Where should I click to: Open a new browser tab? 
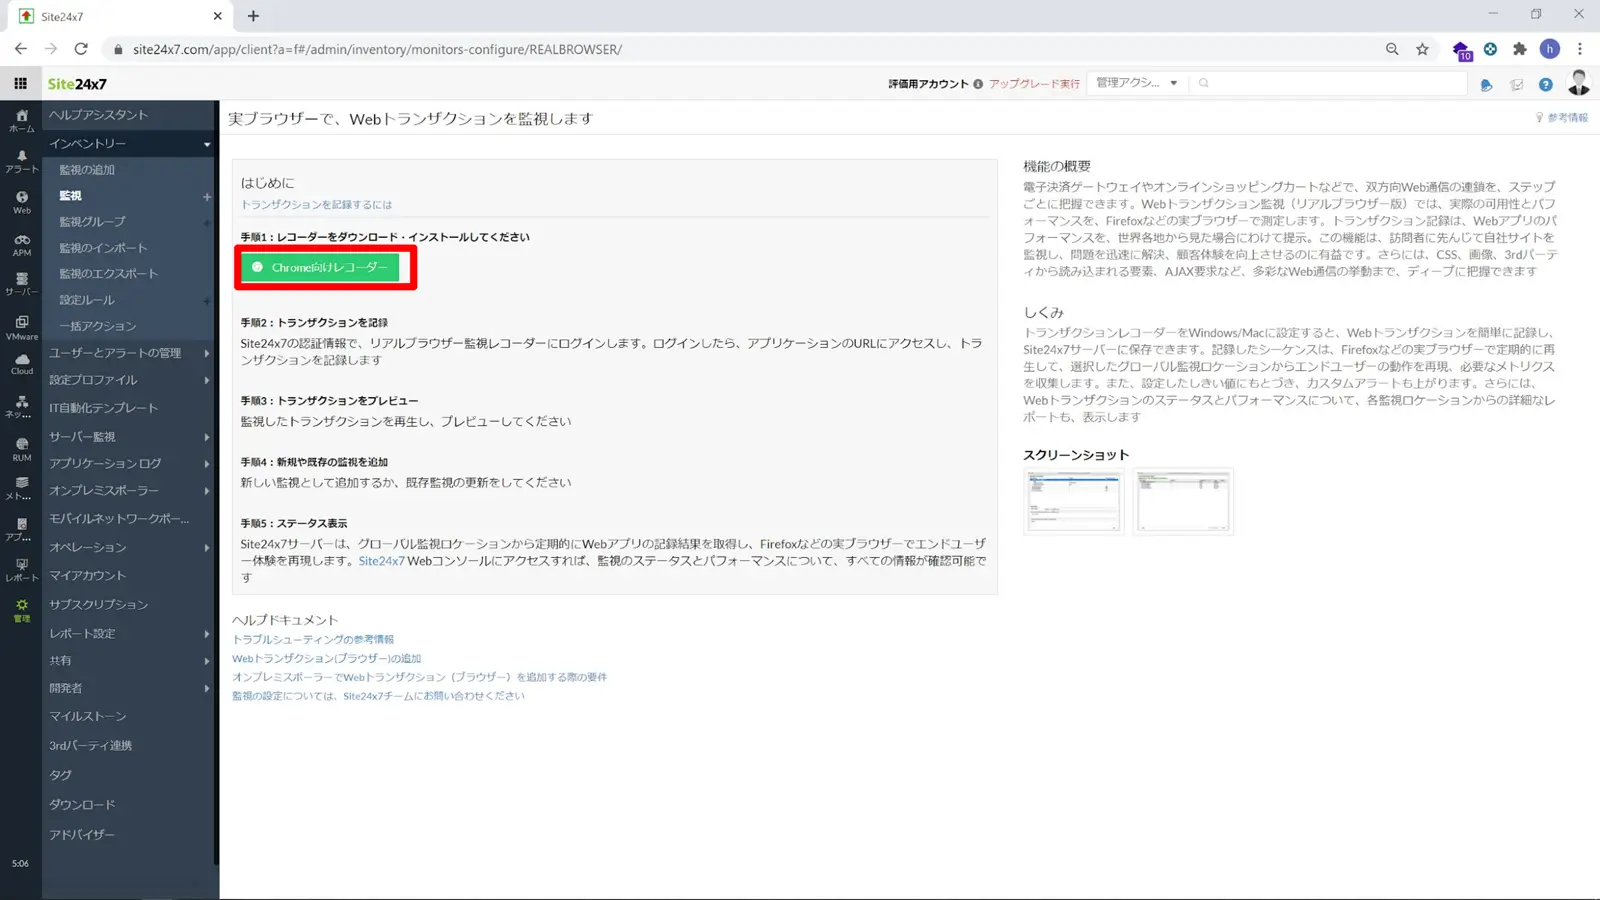(253, 16)
